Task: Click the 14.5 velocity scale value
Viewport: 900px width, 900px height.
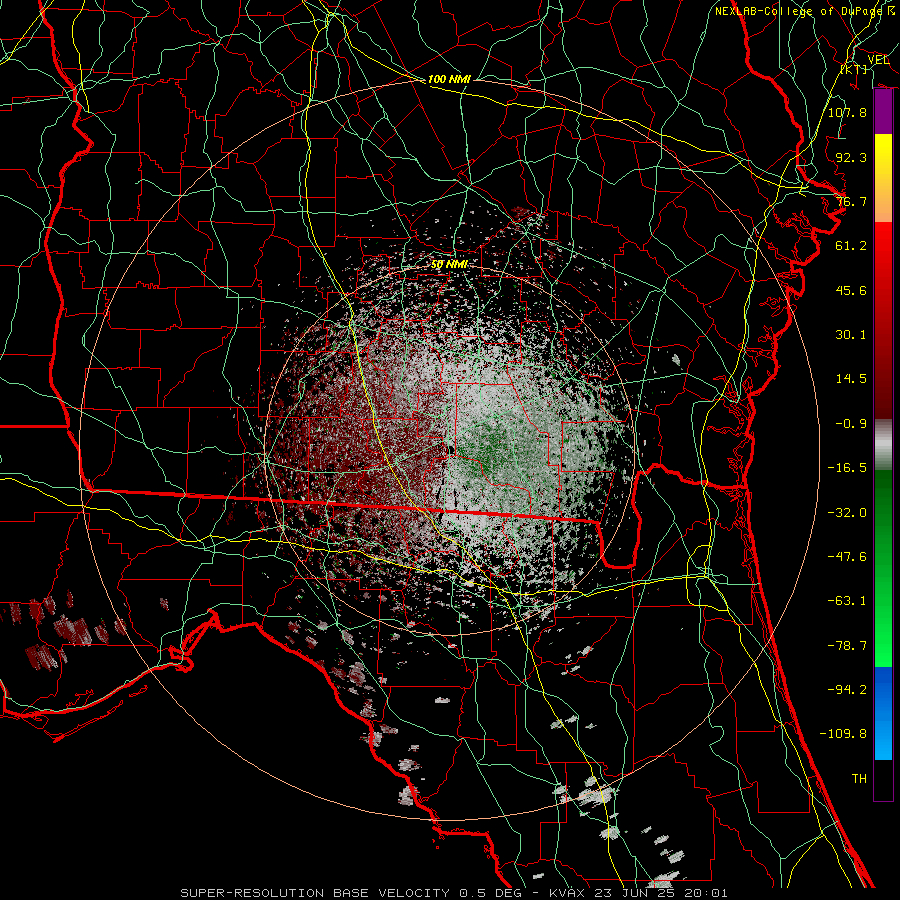Action: [x=851, y=379]
